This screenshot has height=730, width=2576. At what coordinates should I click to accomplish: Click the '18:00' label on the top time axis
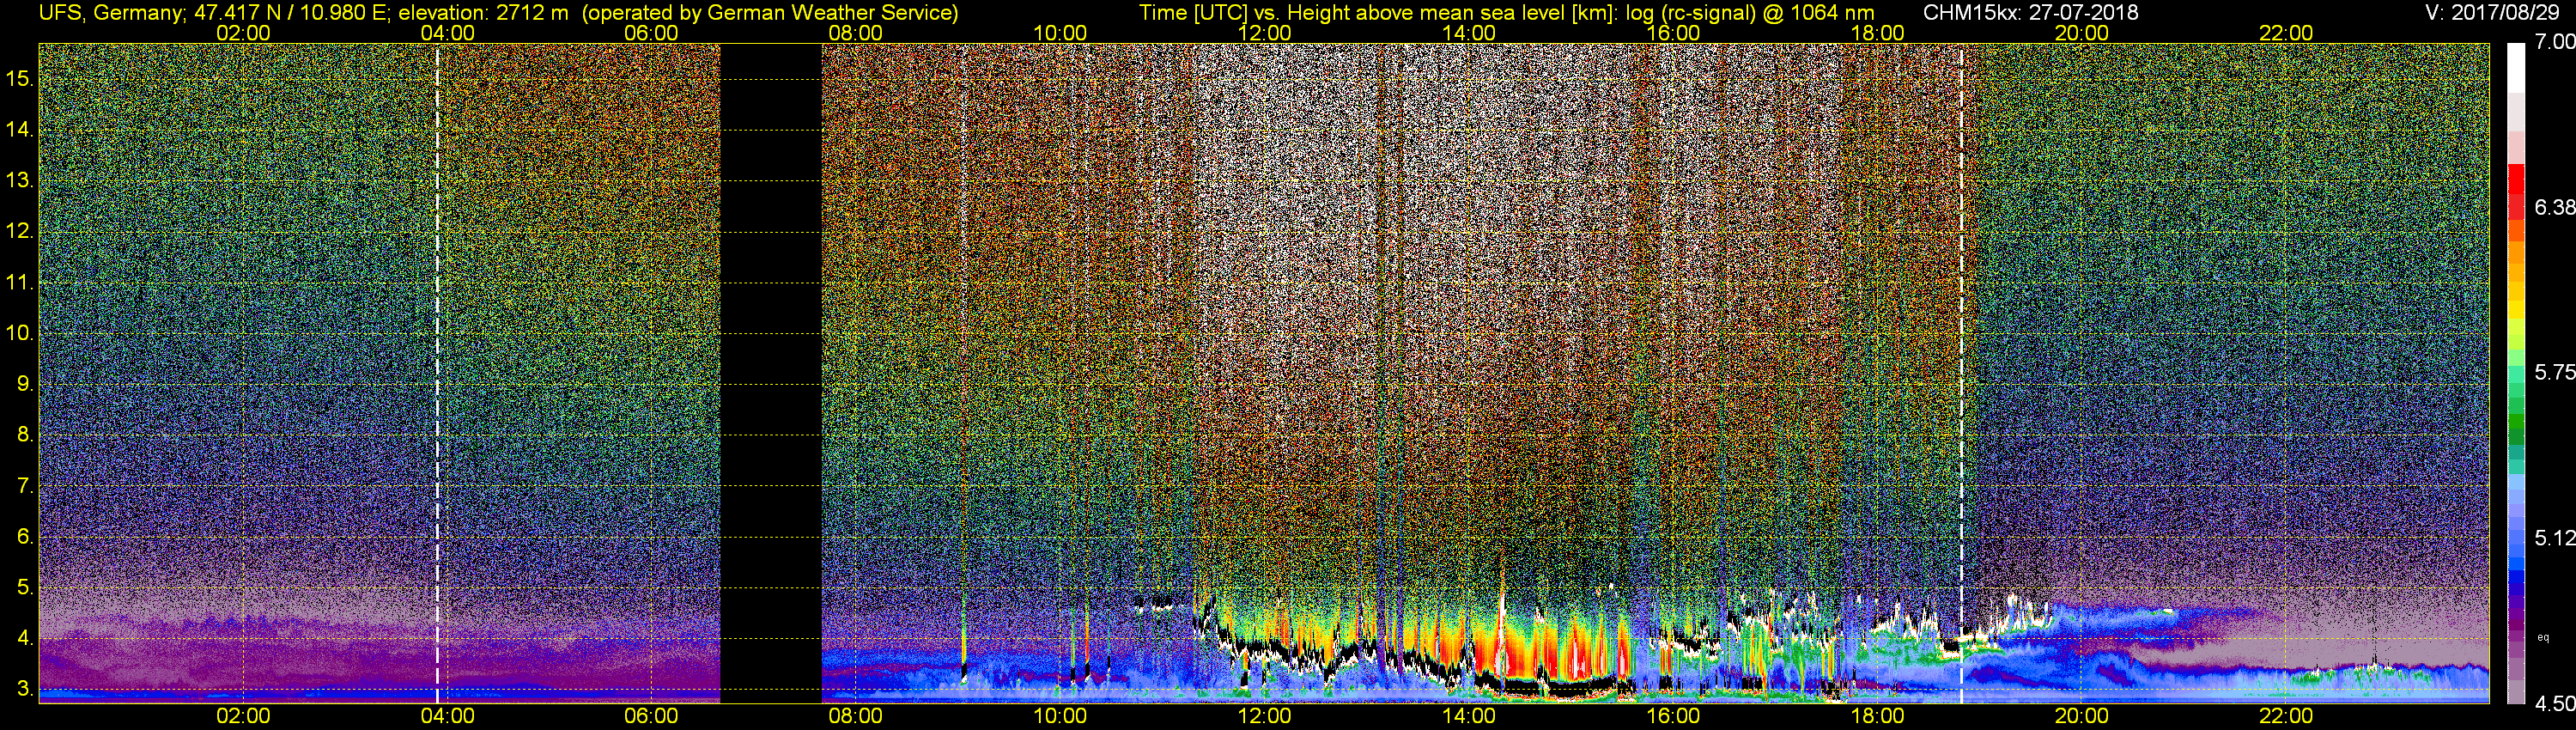point(1877,33)
